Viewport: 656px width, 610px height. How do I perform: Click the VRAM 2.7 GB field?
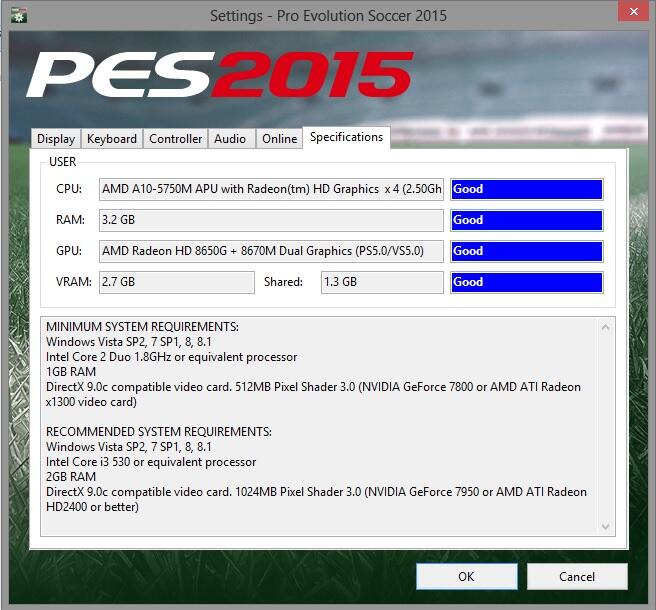point(177,282)
